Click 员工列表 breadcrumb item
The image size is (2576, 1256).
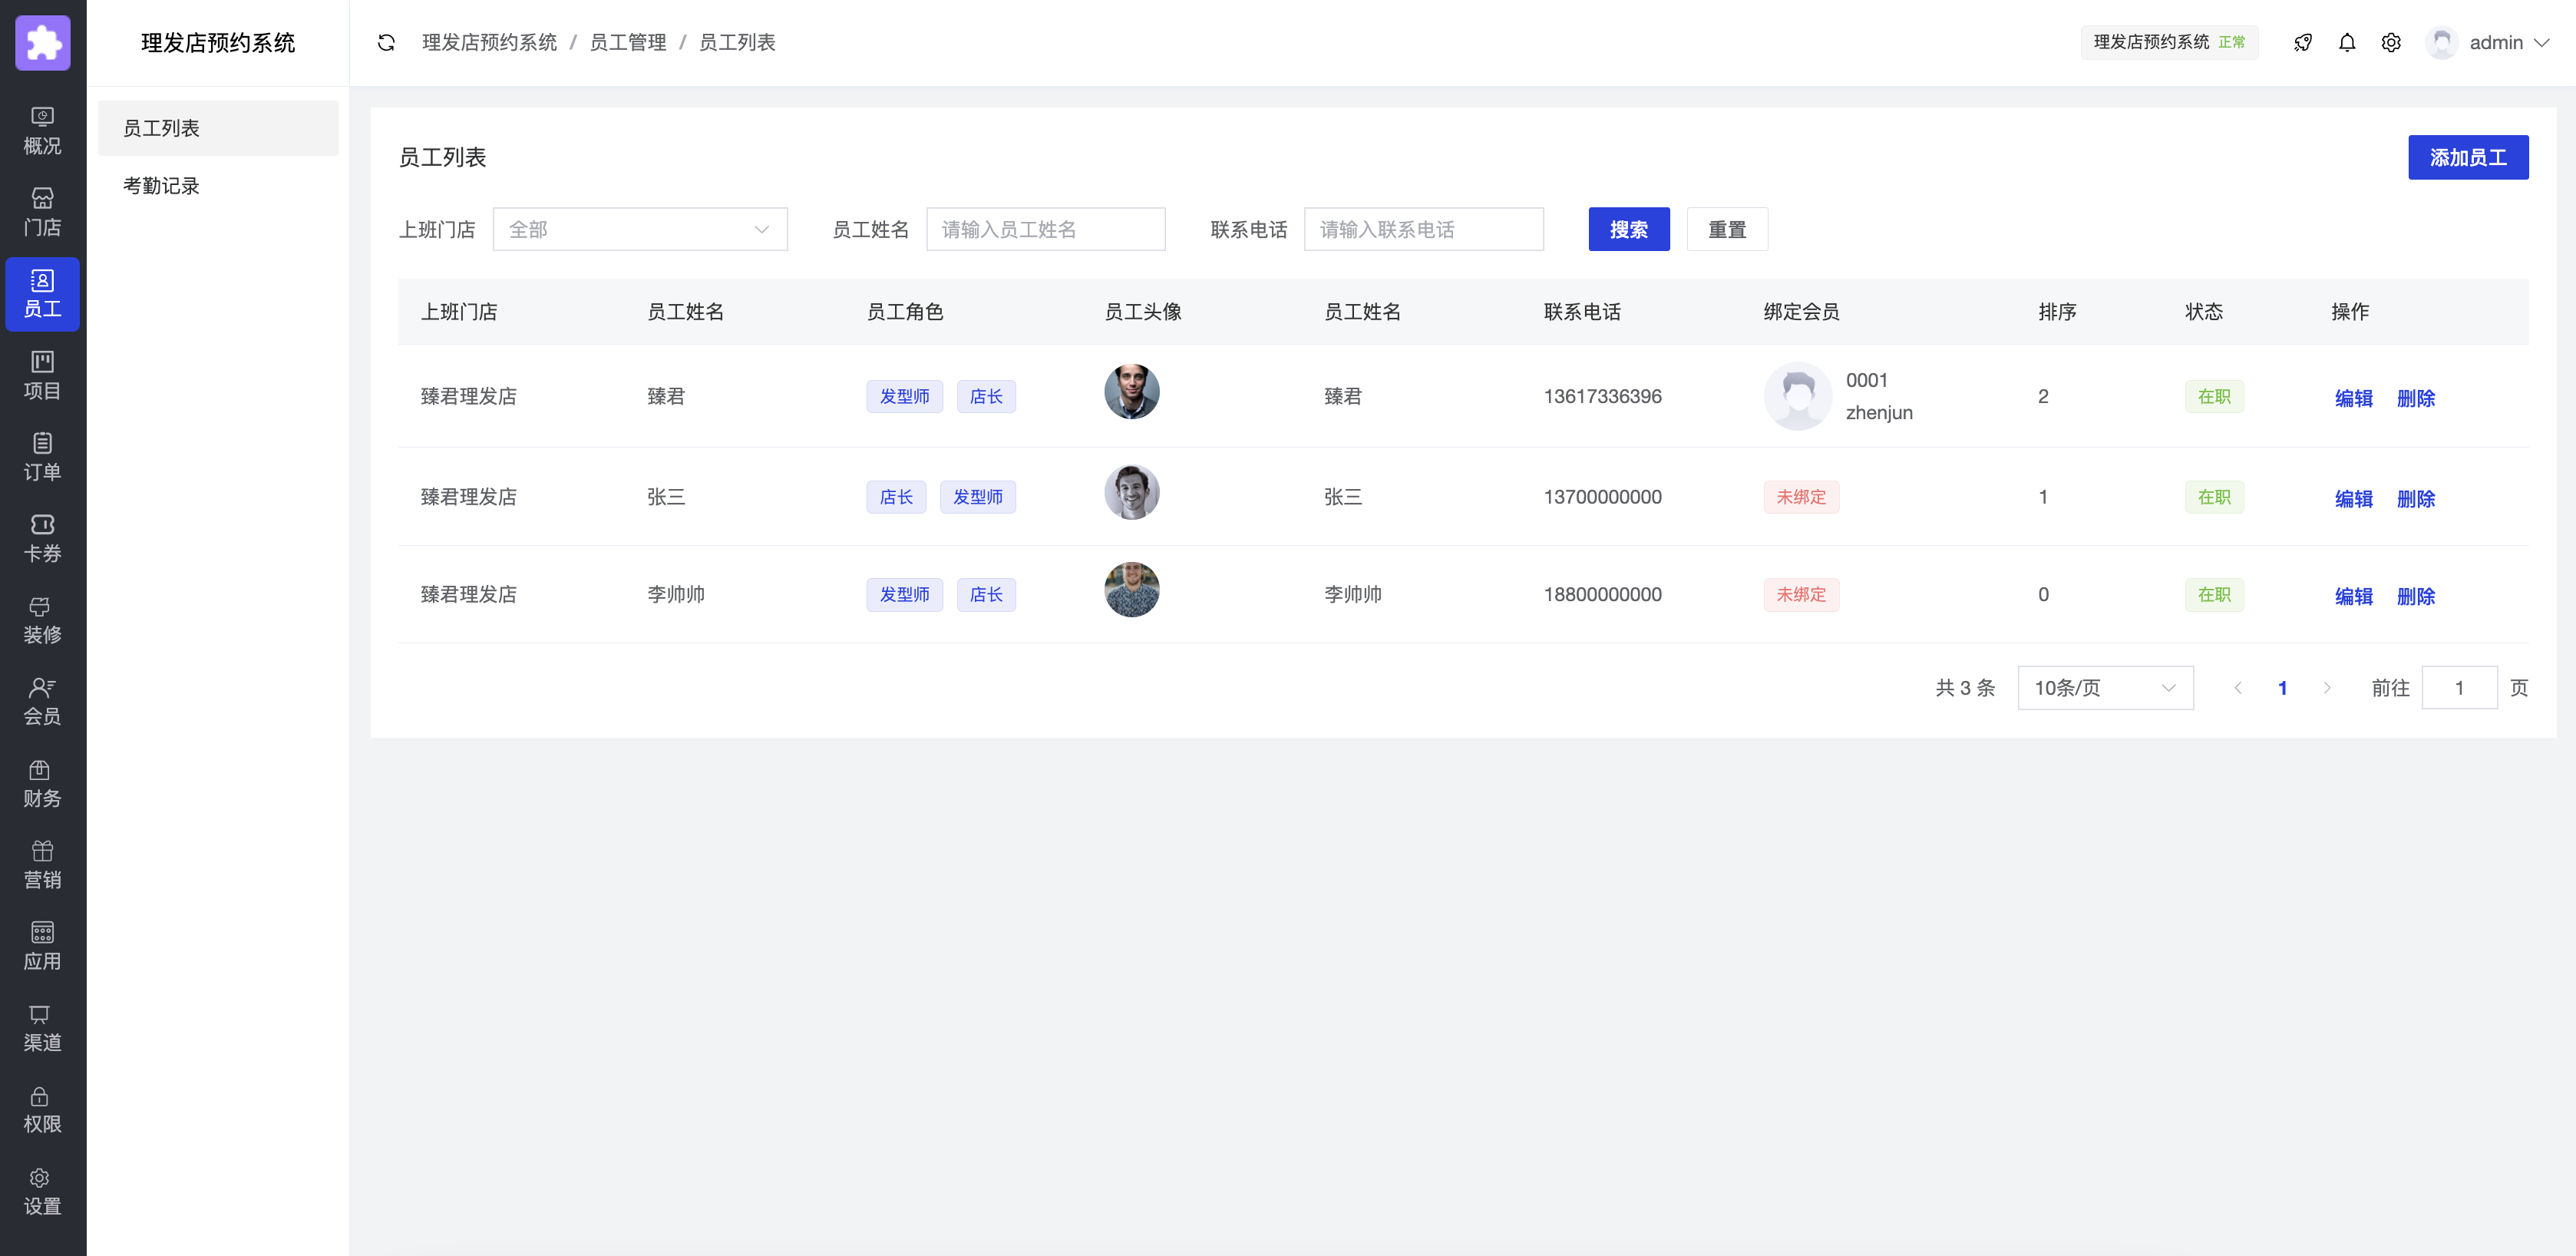[736, 42]
